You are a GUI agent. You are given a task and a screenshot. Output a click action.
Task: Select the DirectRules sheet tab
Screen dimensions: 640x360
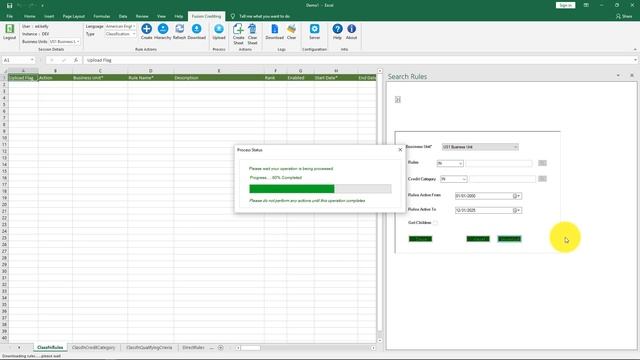coord(193,347)
